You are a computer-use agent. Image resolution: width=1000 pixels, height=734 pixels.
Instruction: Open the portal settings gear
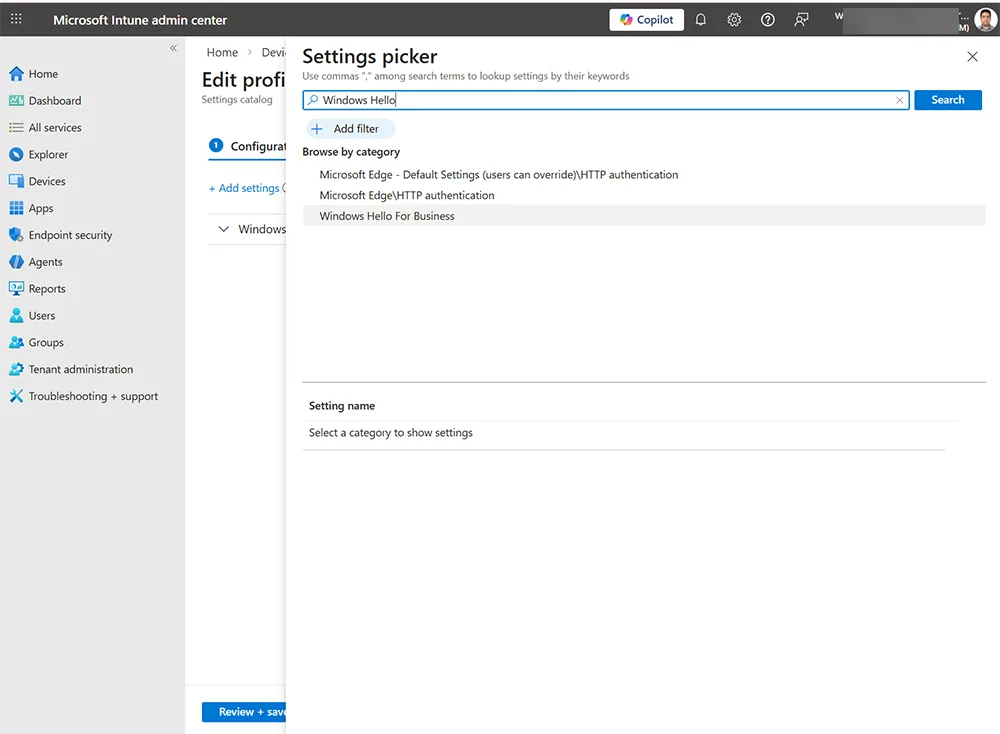click(x=734, y=19)
